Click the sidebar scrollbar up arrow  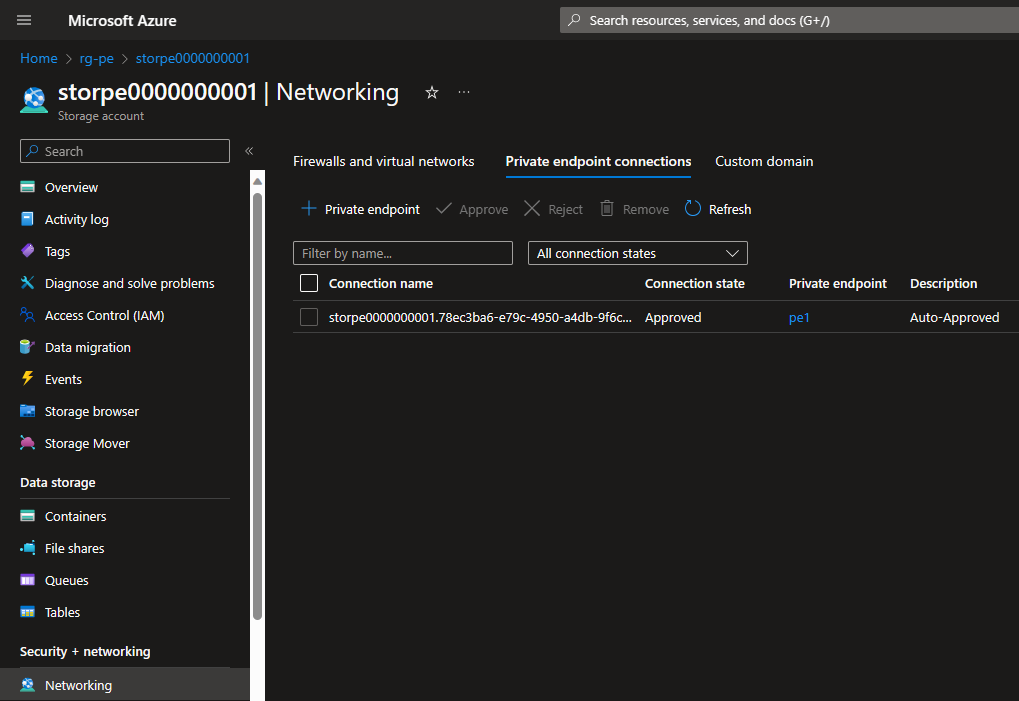click(257, 181)
